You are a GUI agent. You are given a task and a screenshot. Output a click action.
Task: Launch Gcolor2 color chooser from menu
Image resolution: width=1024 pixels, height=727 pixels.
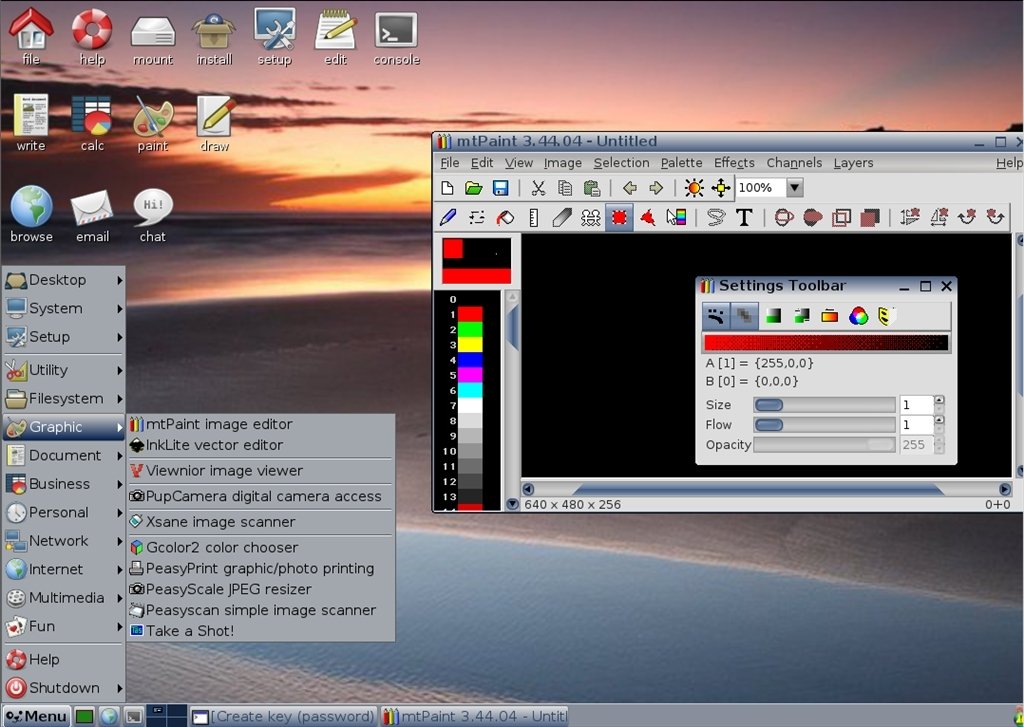coord(261,547)
